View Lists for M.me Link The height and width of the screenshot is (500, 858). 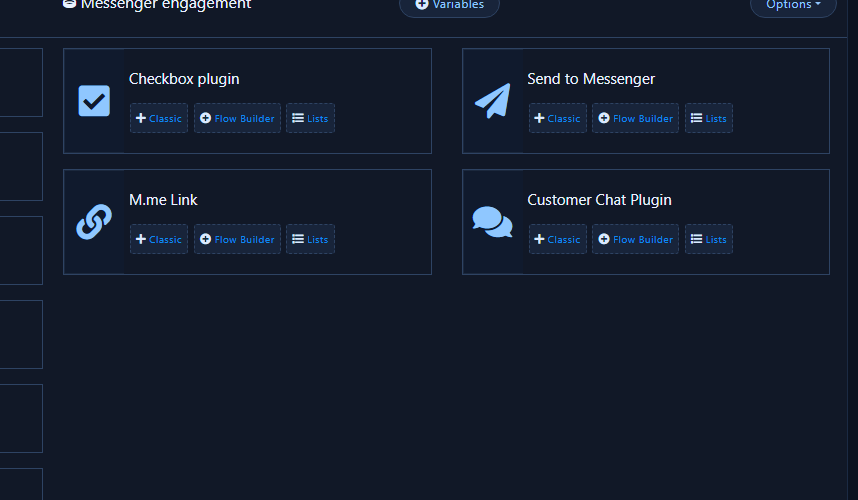[x=310, y=239]
